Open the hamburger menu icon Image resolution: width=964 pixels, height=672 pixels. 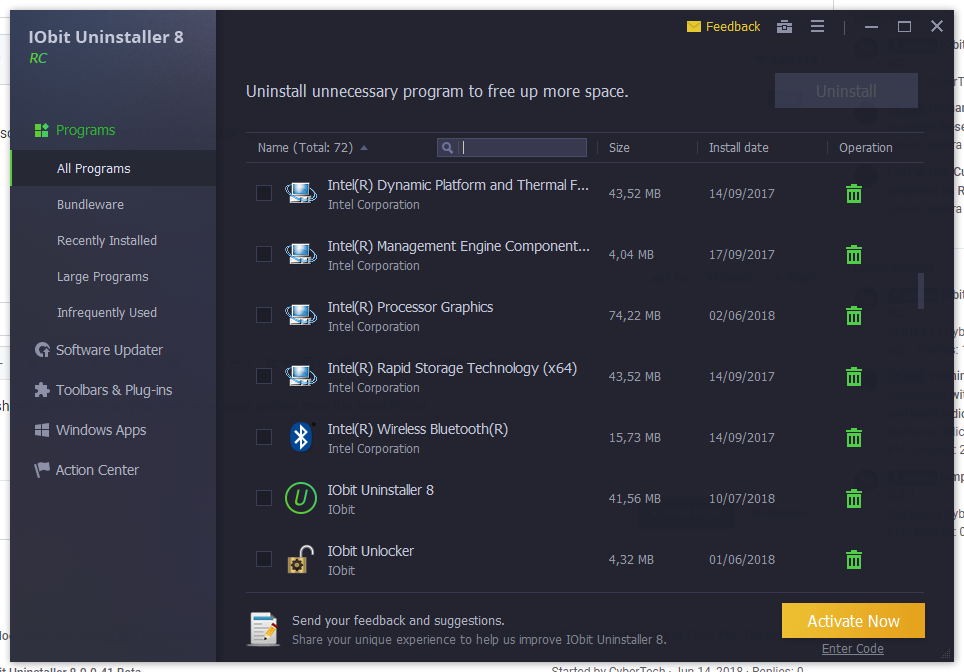(x=817, y=27)
